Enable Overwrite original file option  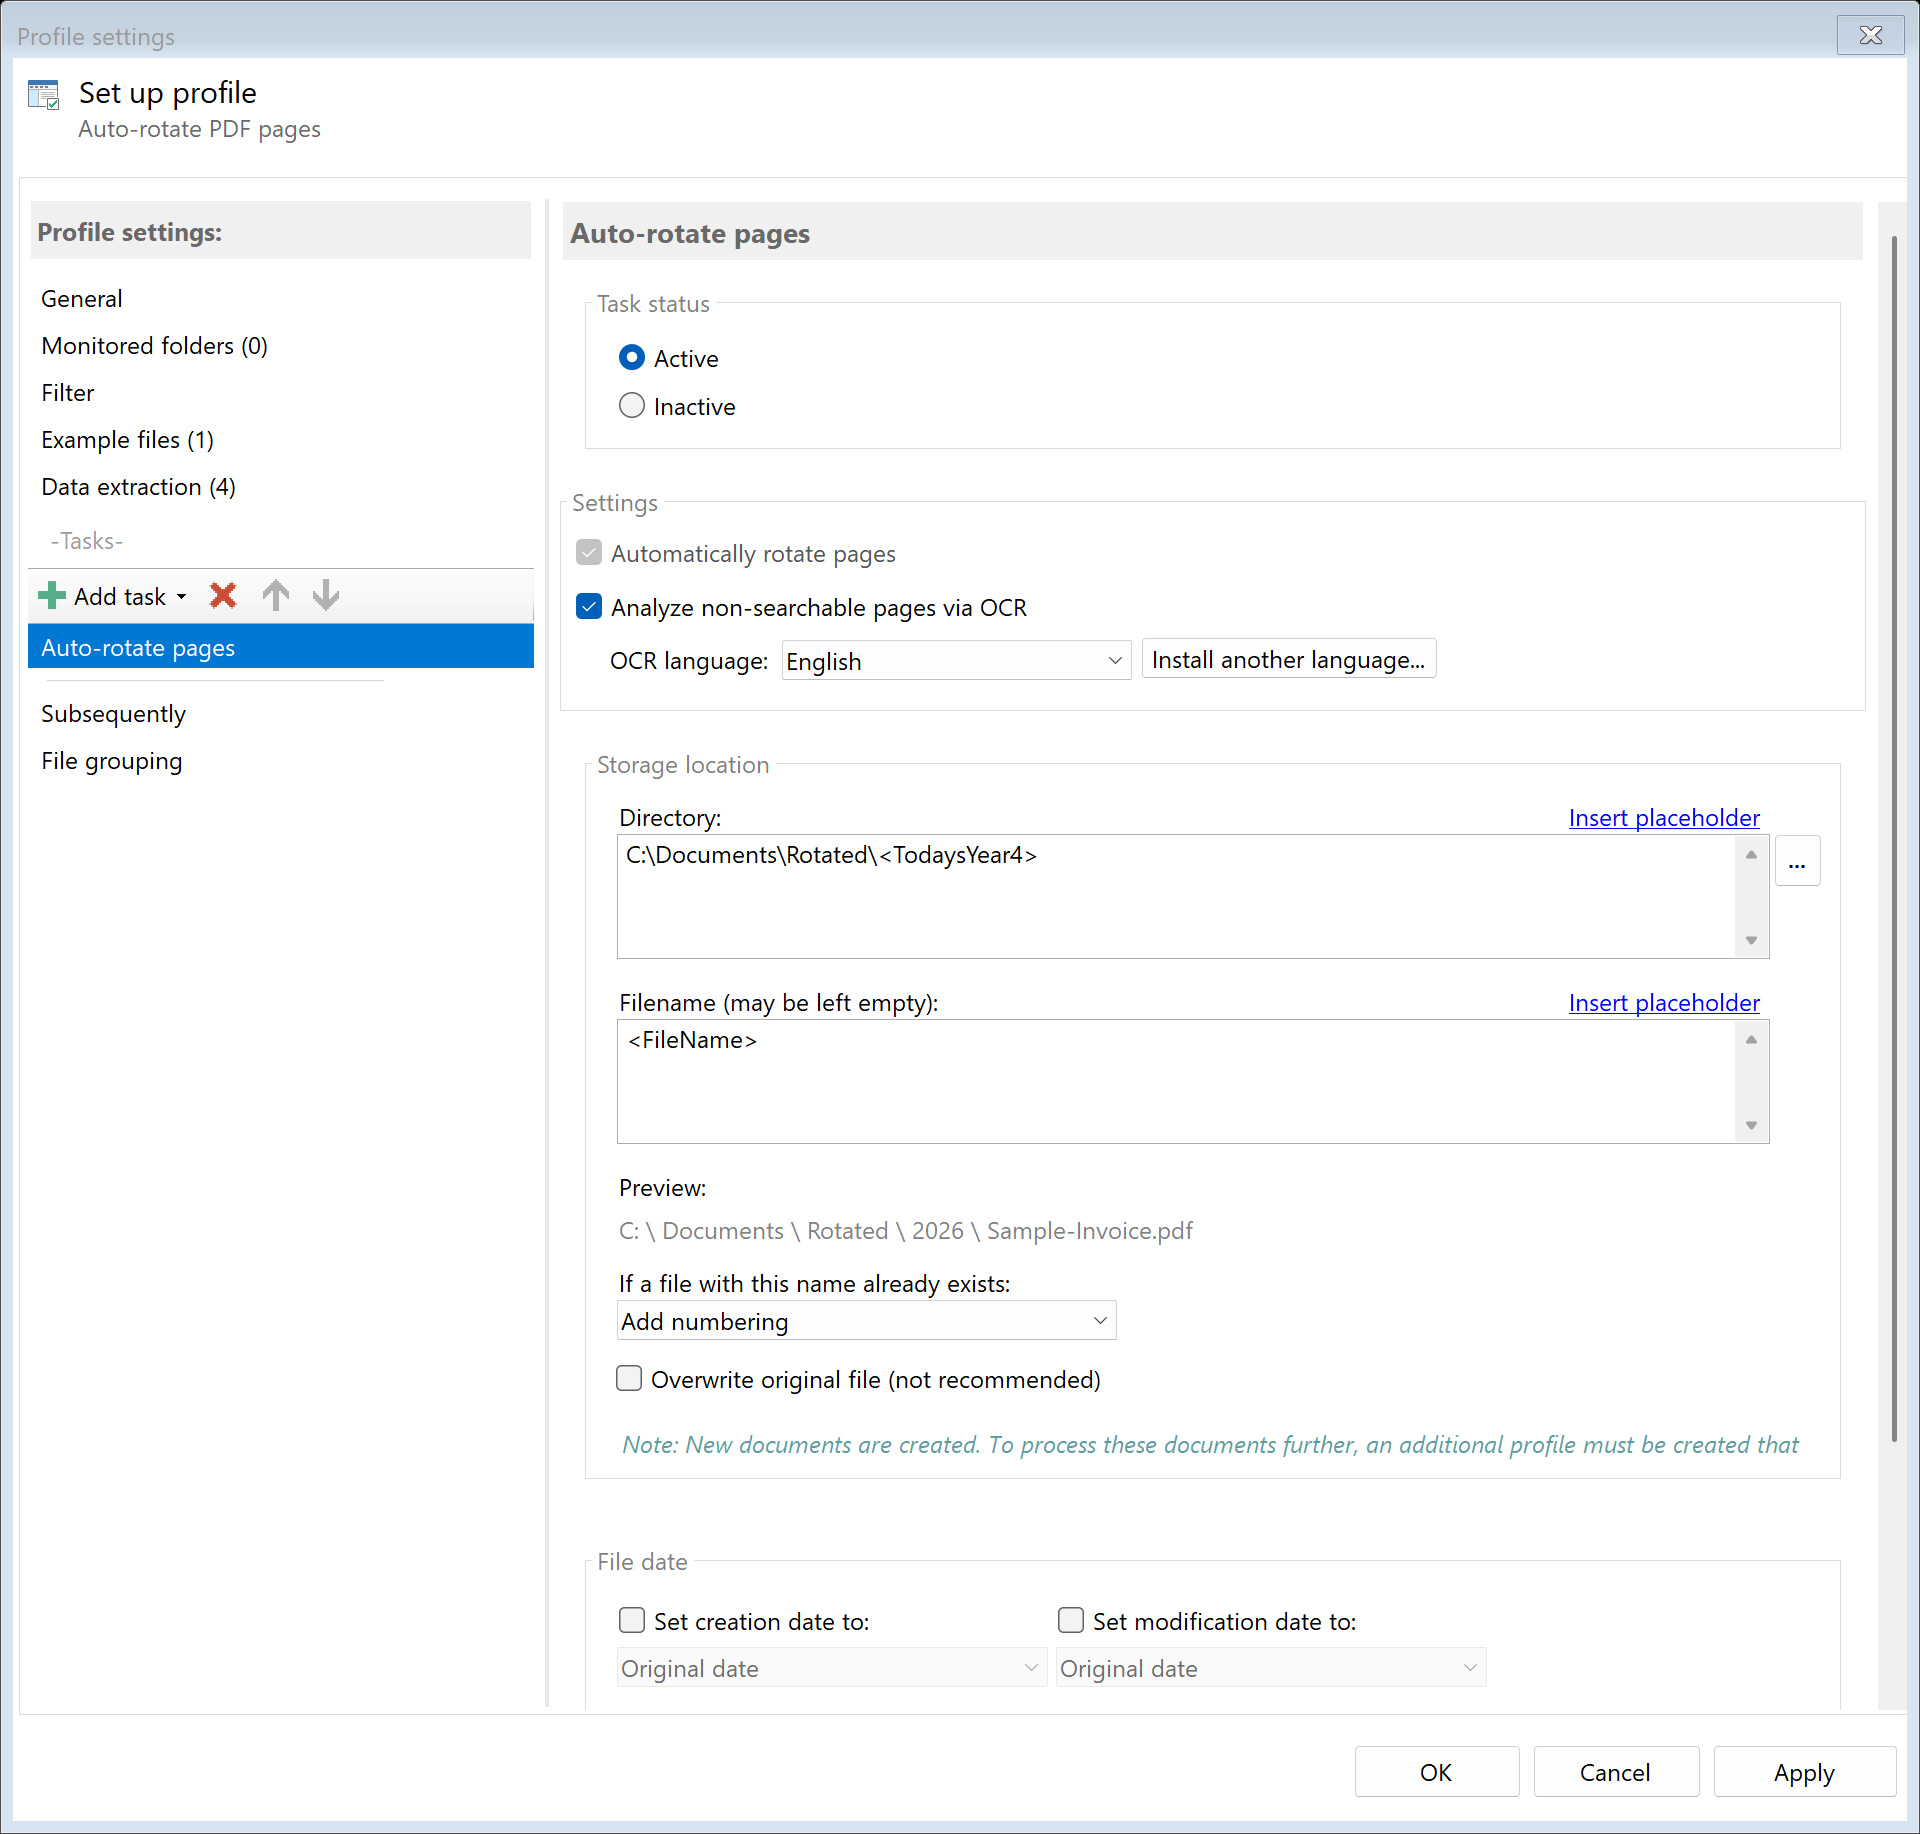coord(629,1378)
